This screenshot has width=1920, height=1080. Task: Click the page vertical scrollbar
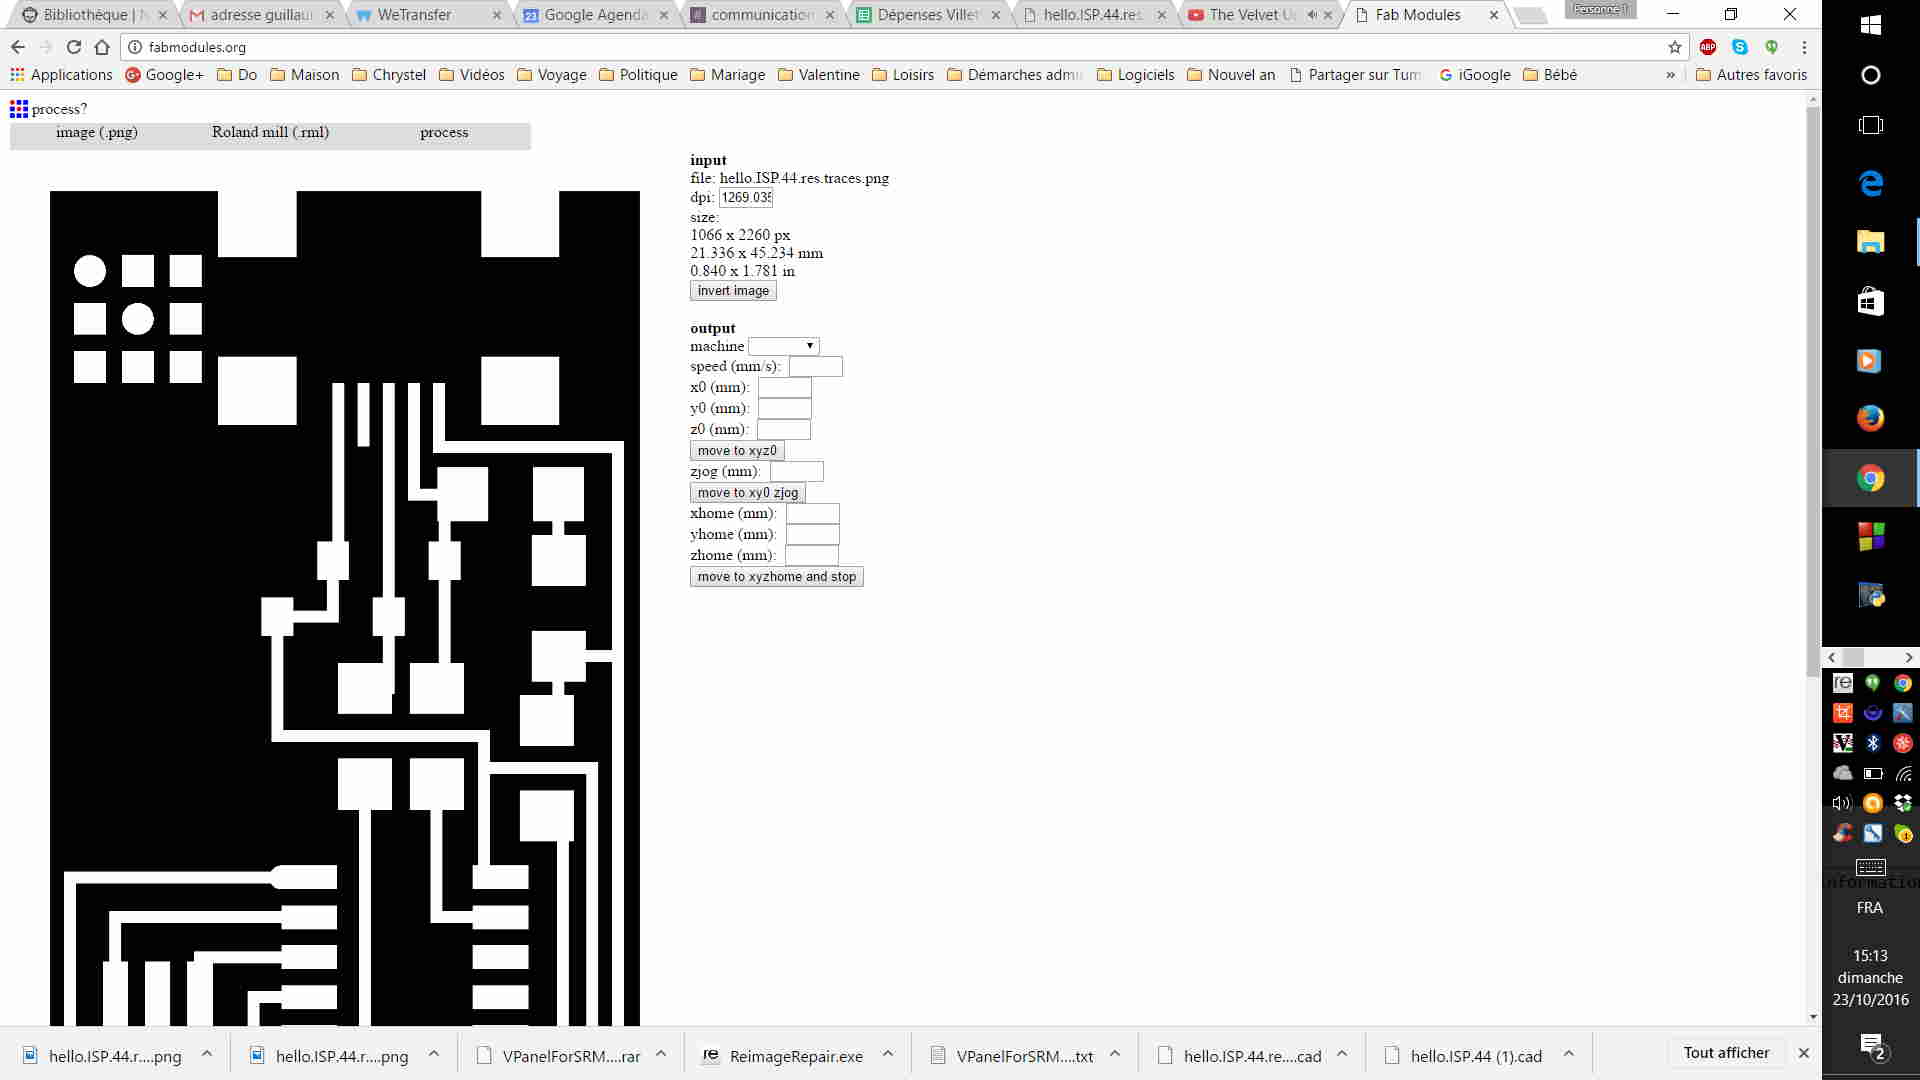[x=1813, y=400]
